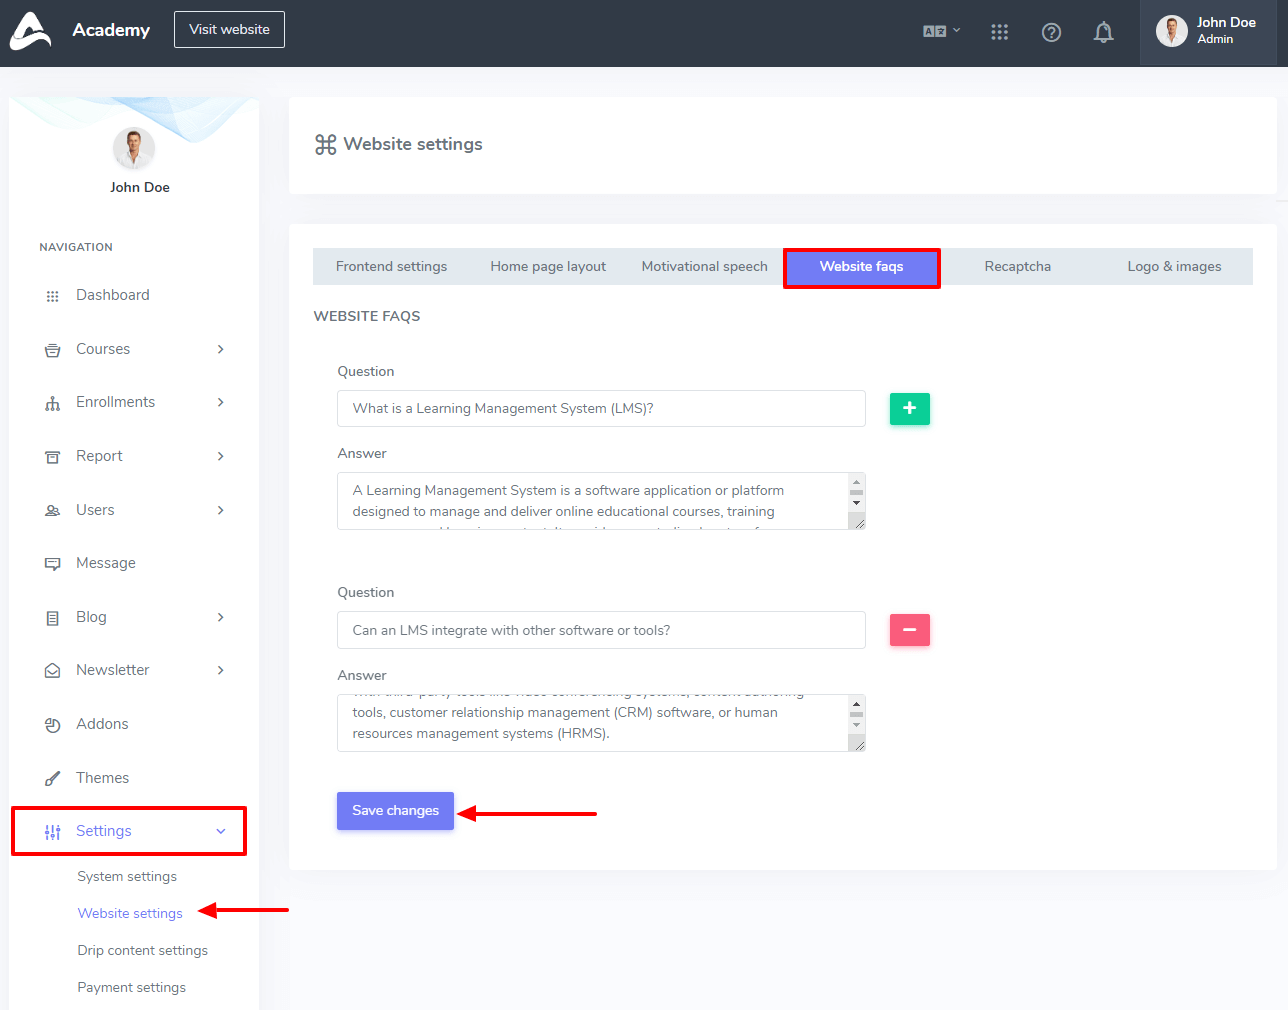
Task: Open the apps grid icon in header
Action: (999, 33)
